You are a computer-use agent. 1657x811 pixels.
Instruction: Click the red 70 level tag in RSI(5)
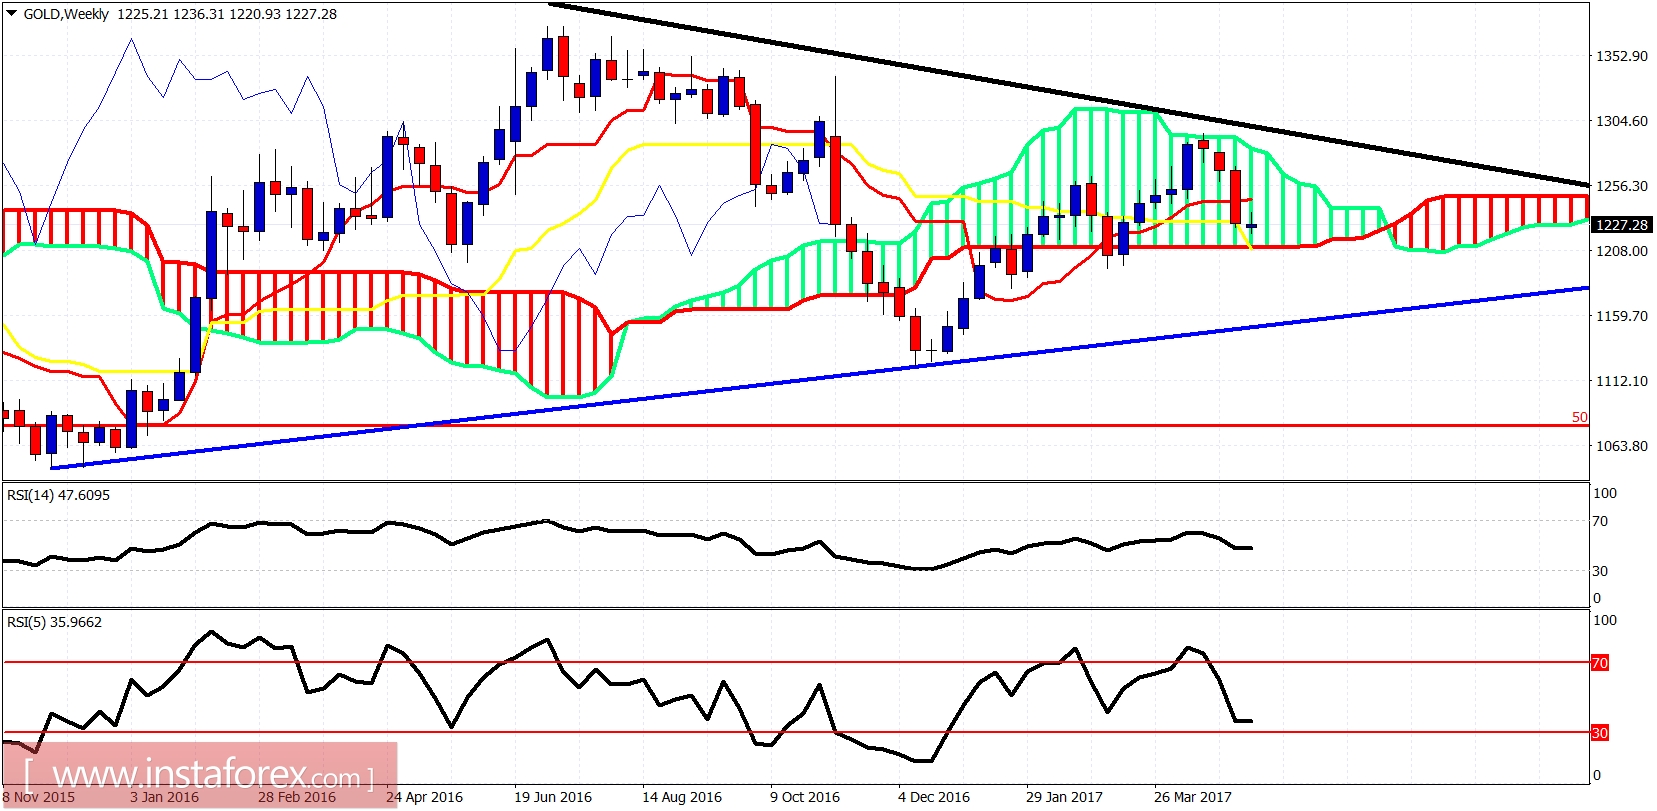click(x=1600, y=663)
